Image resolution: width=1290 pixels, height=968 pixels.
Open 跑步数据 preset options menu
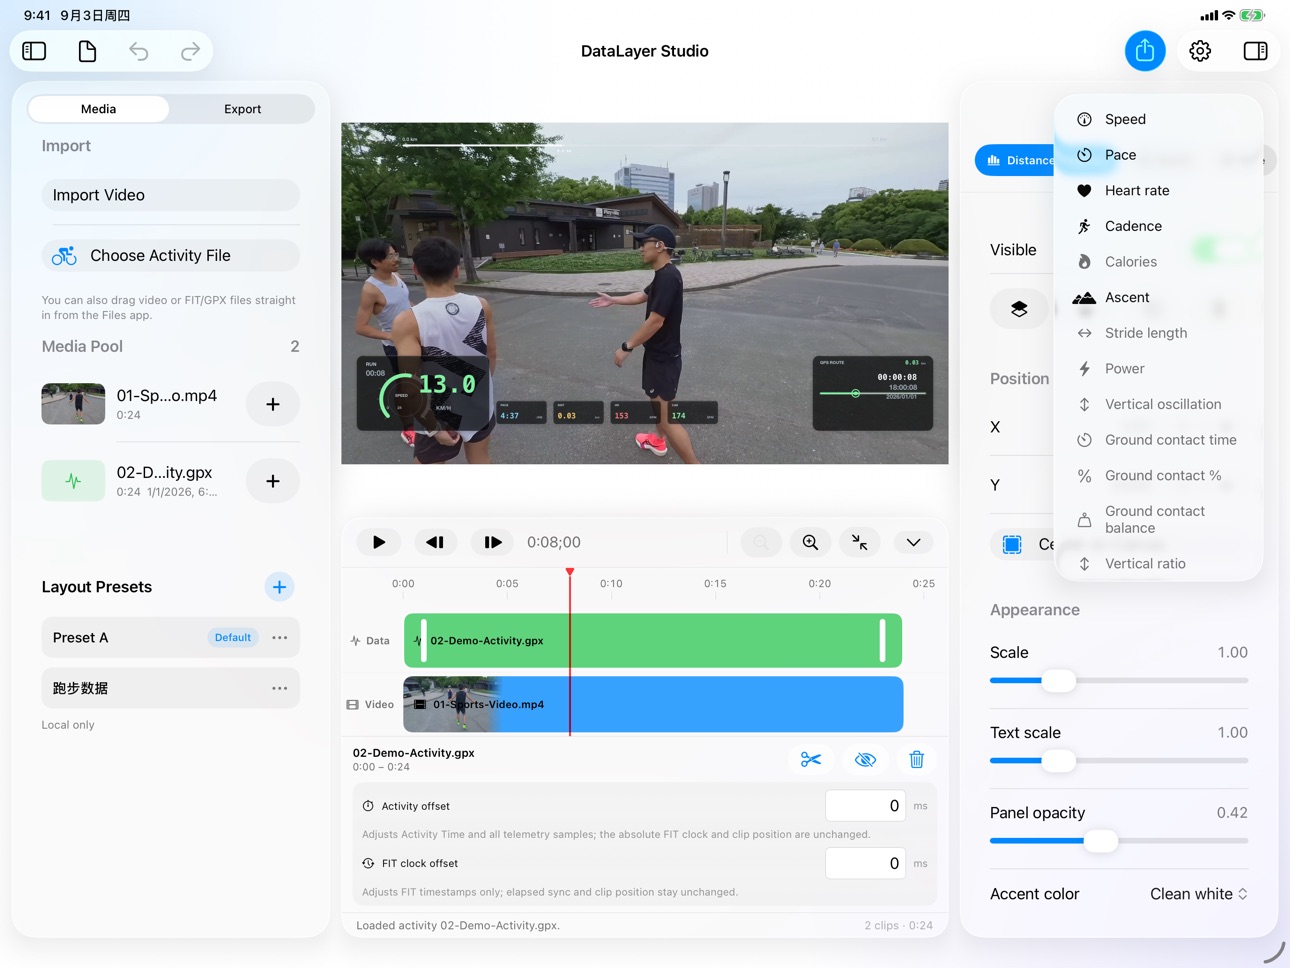(280, 688)
